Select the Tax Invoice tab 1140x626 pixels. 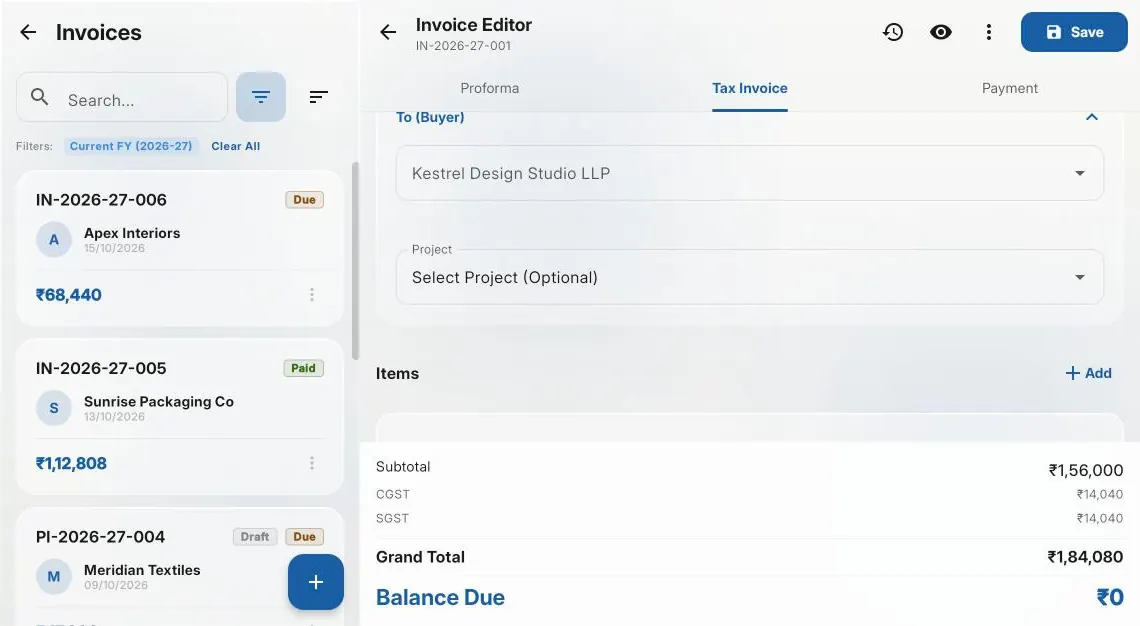(750, 88)
